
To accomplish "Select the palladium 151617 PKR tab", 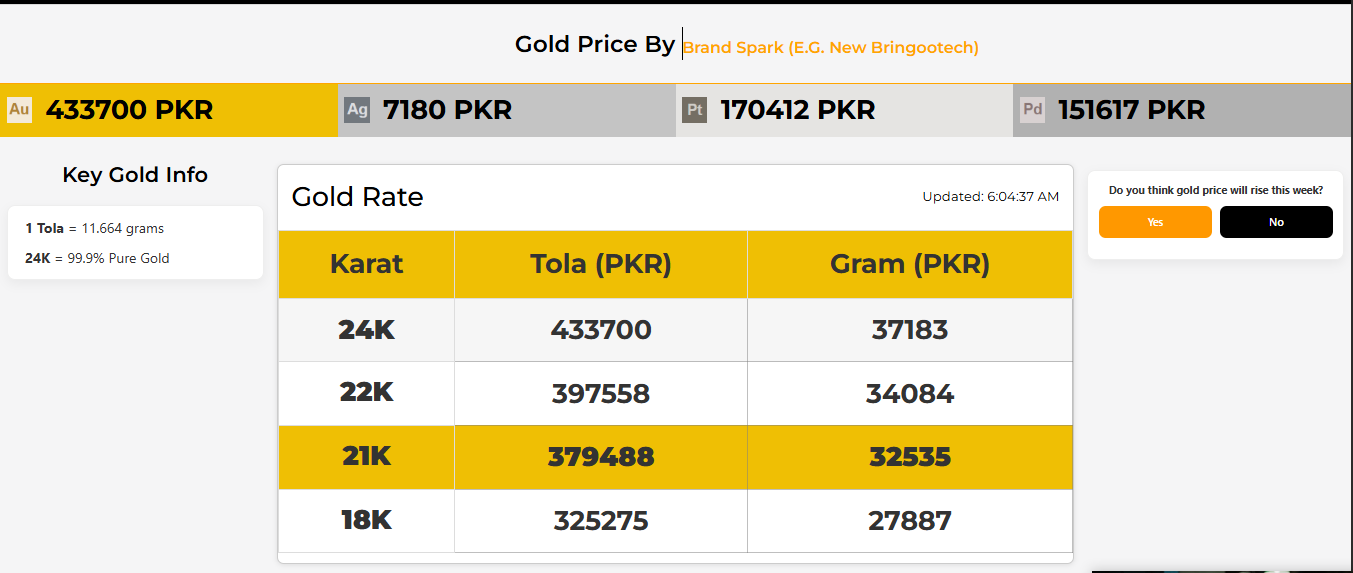I will point(1131,110).
